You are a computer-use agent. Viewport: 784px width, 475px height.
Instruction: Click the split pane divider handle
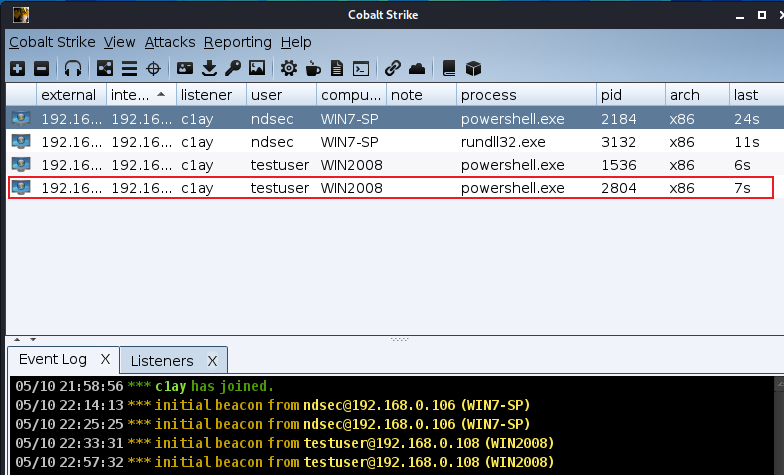pyautogui.click(x=400, y=339)
